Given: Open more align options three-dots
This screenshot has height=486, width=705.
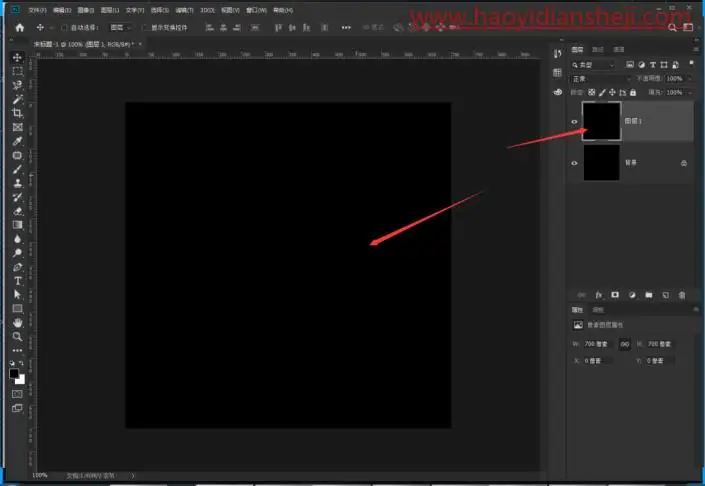Looking at the screenshot, I should [x=346, y=27].
